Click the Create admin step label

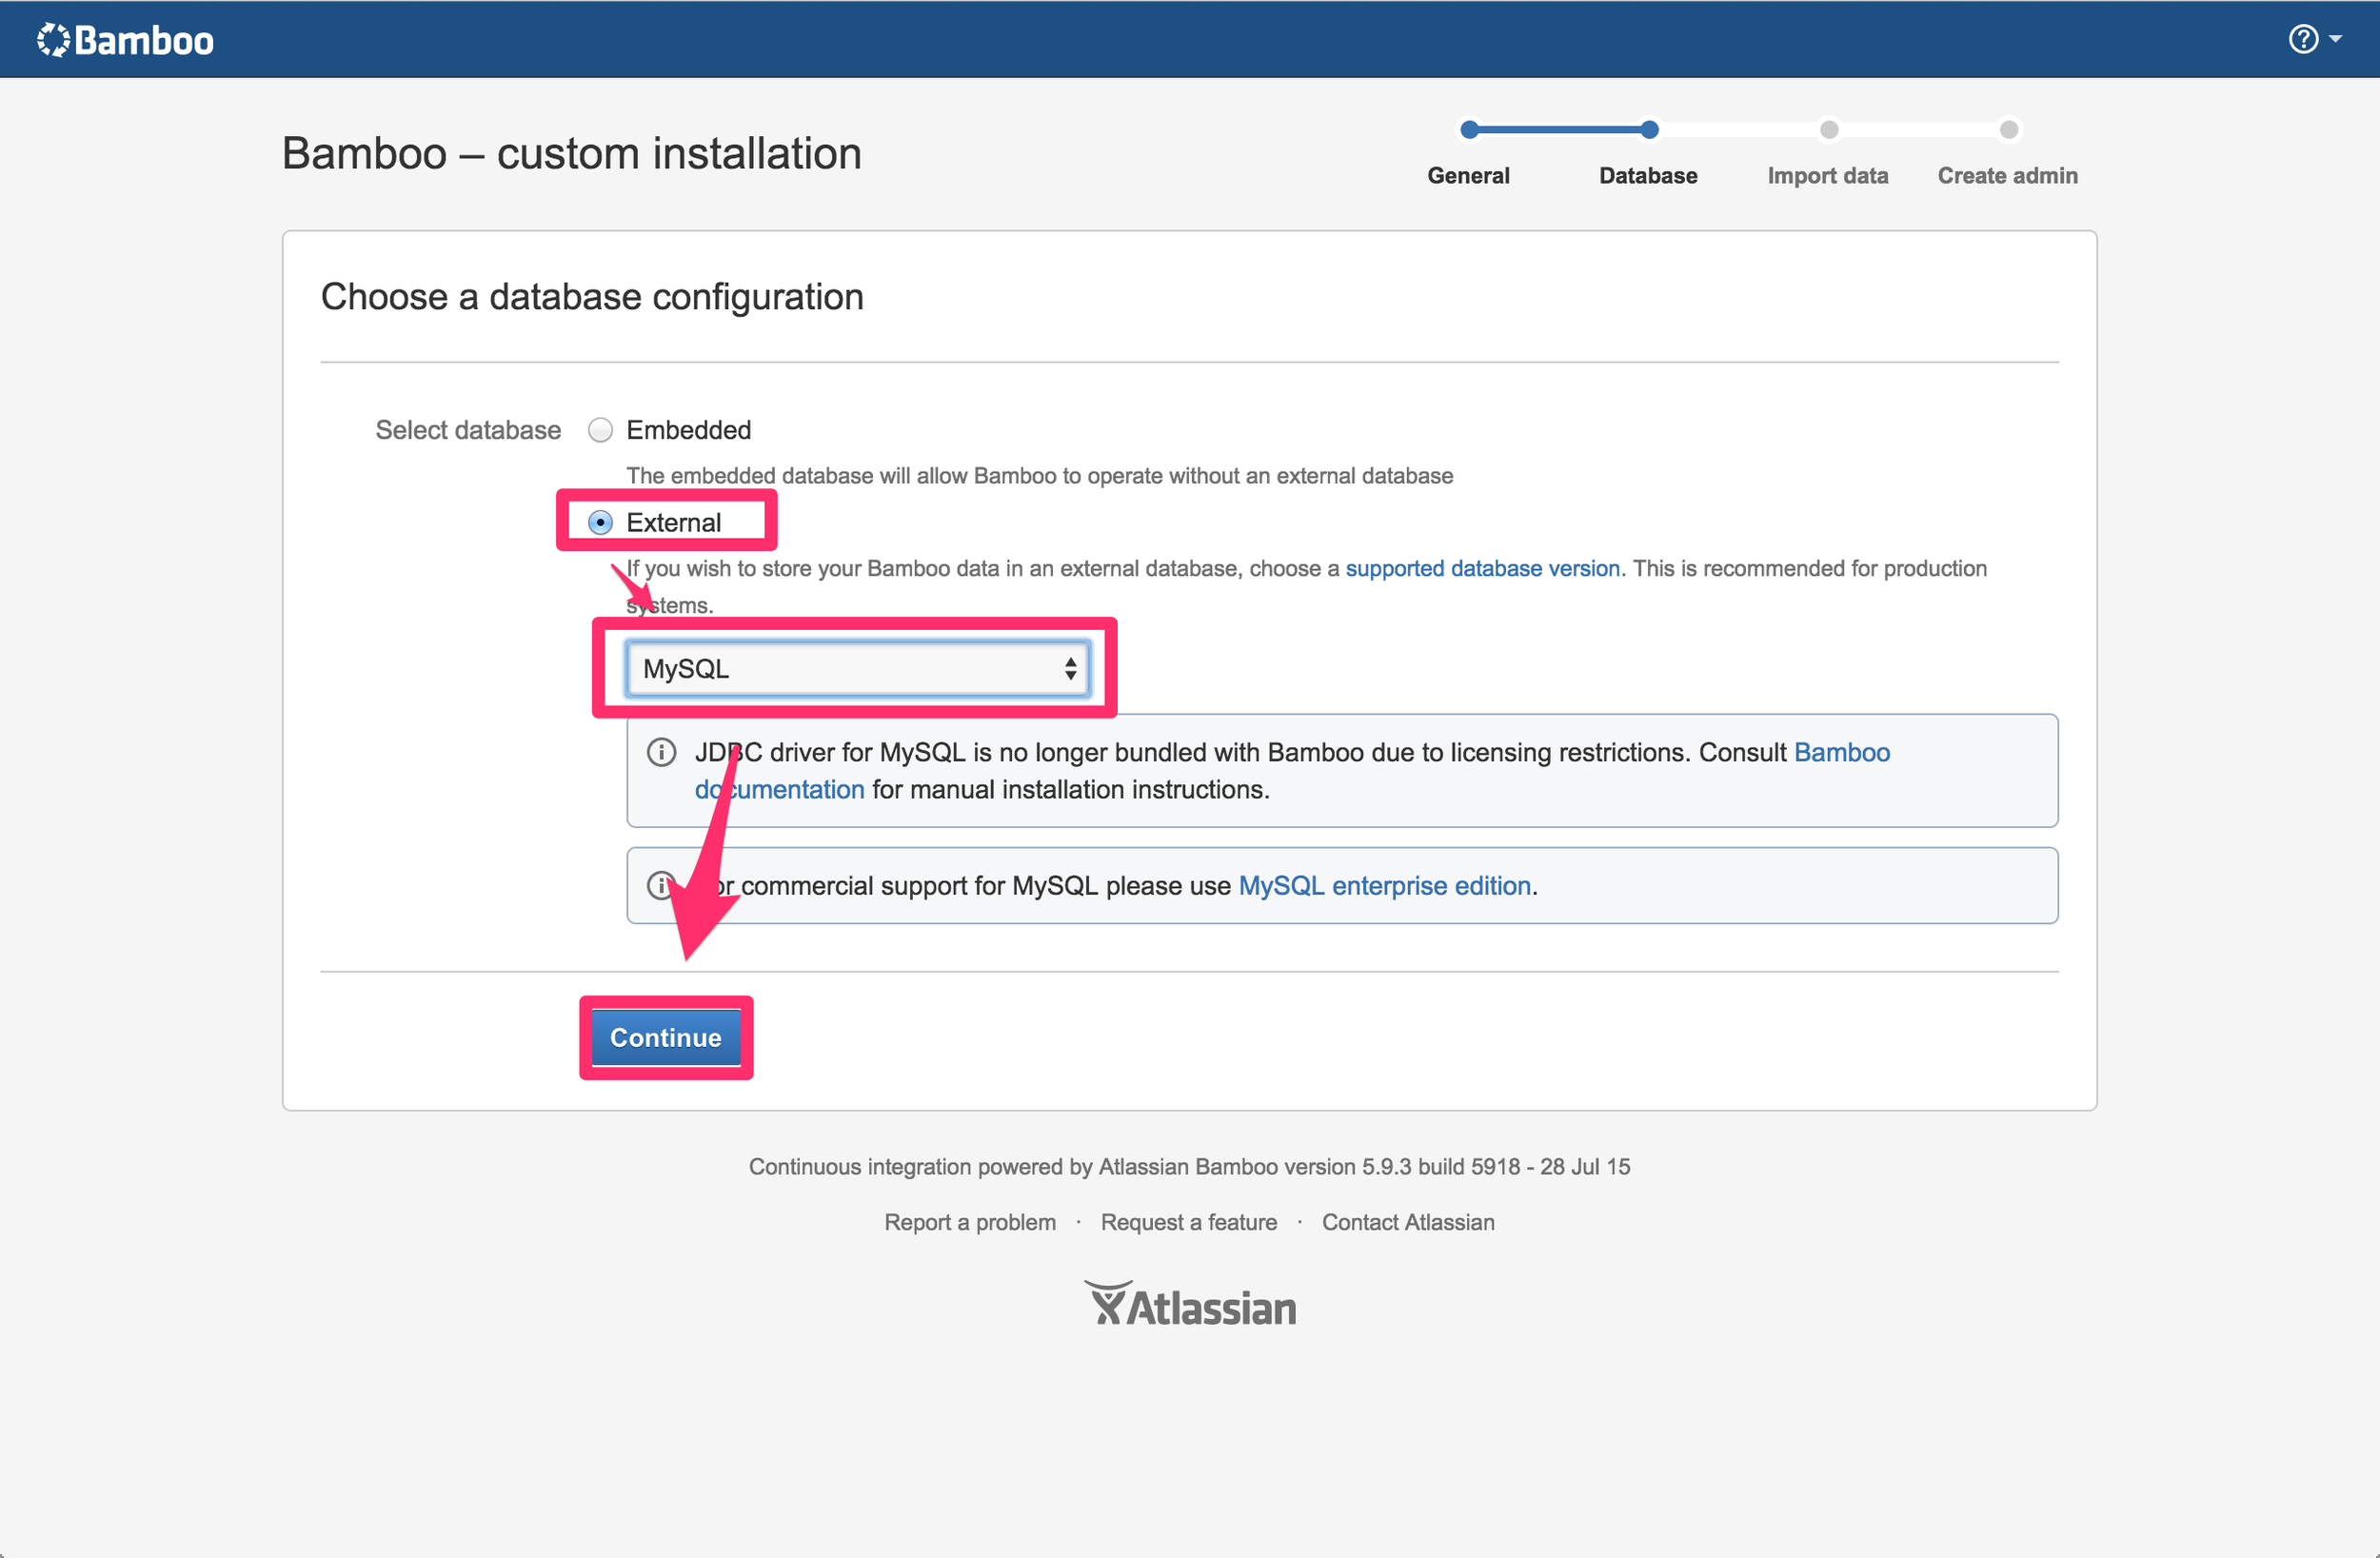tap(2007, 175)
